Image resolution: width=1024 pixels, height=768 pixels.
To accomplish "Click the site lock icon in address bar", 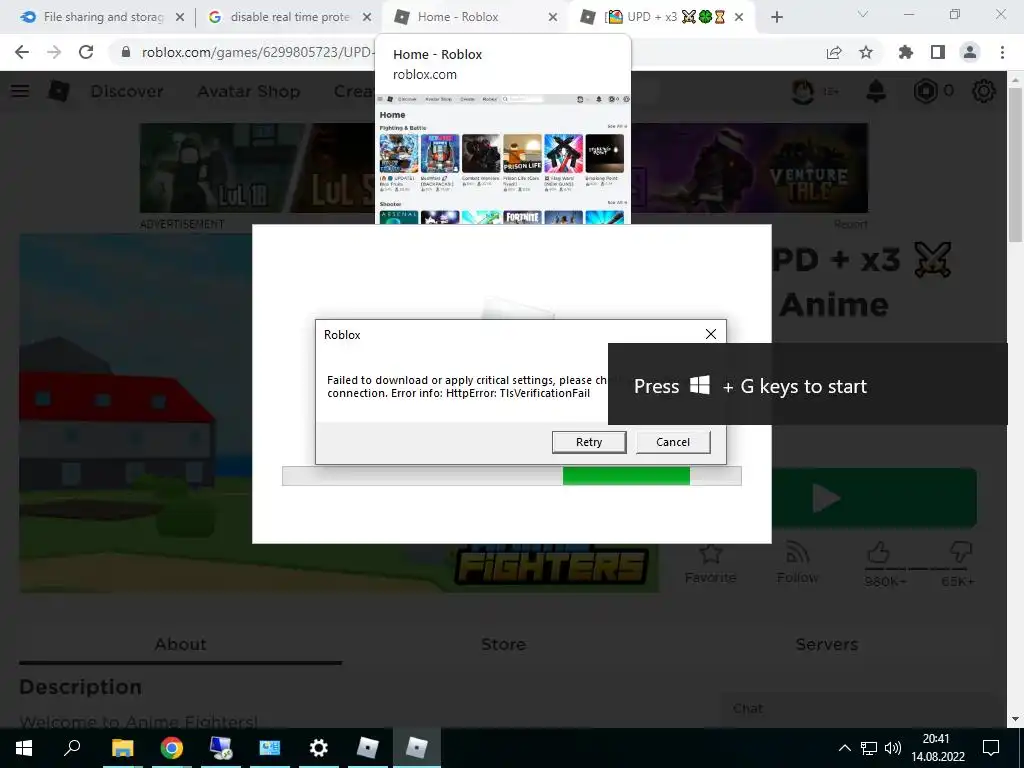I will point(126,52).
